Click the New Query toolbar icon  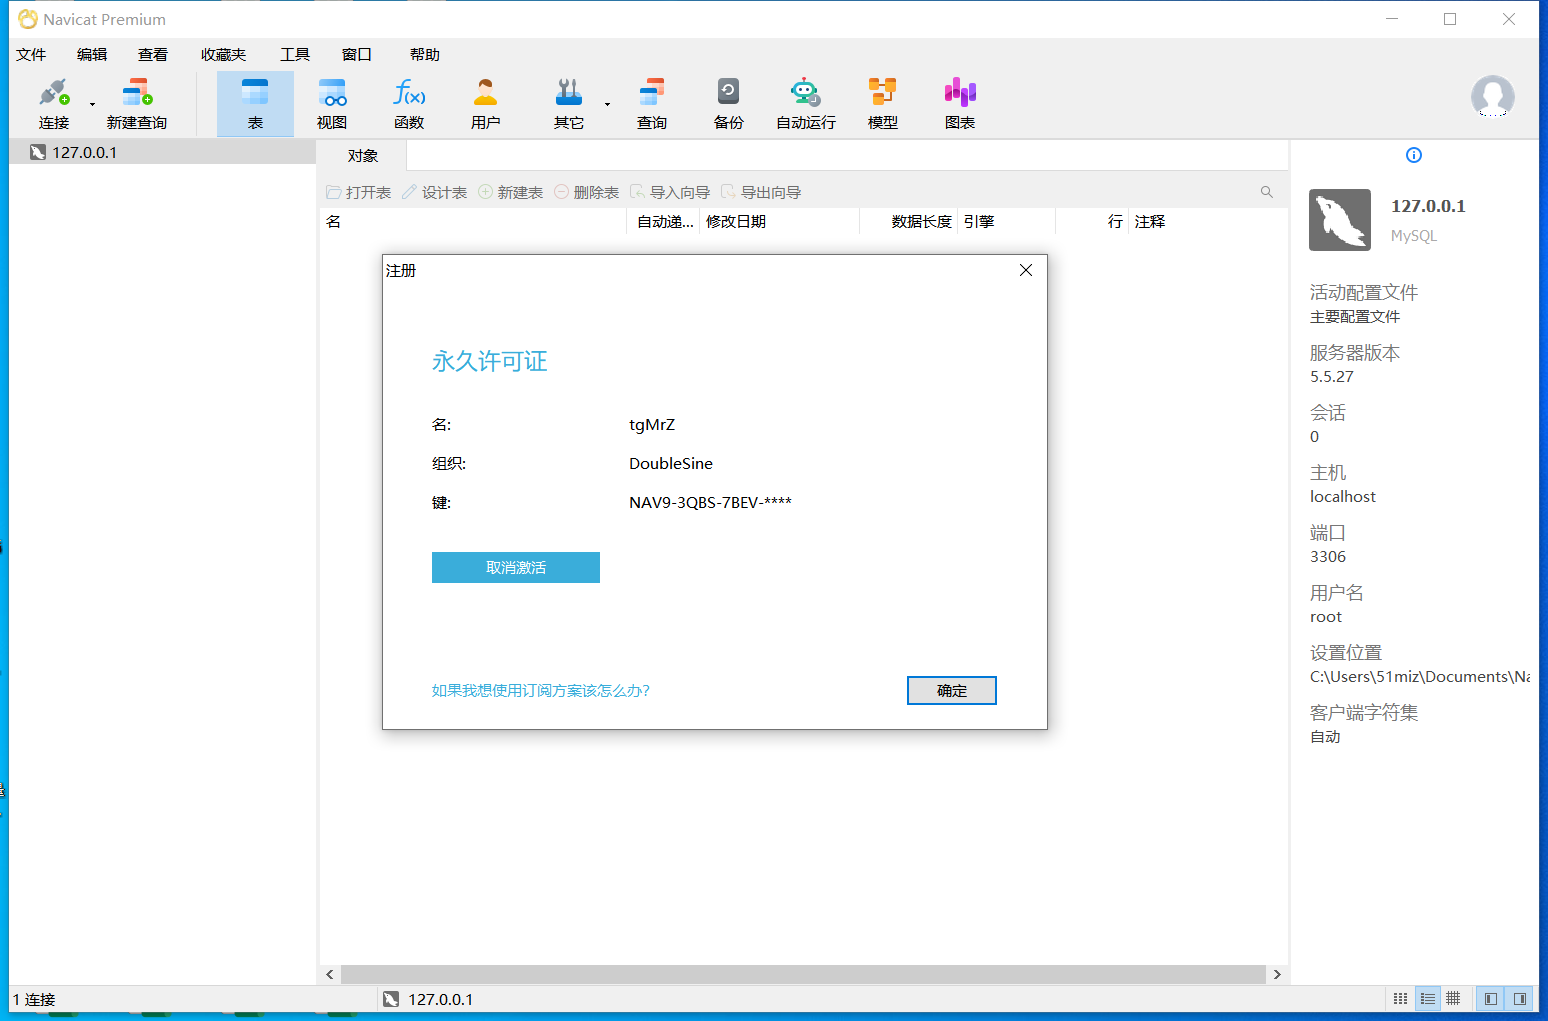137,103
